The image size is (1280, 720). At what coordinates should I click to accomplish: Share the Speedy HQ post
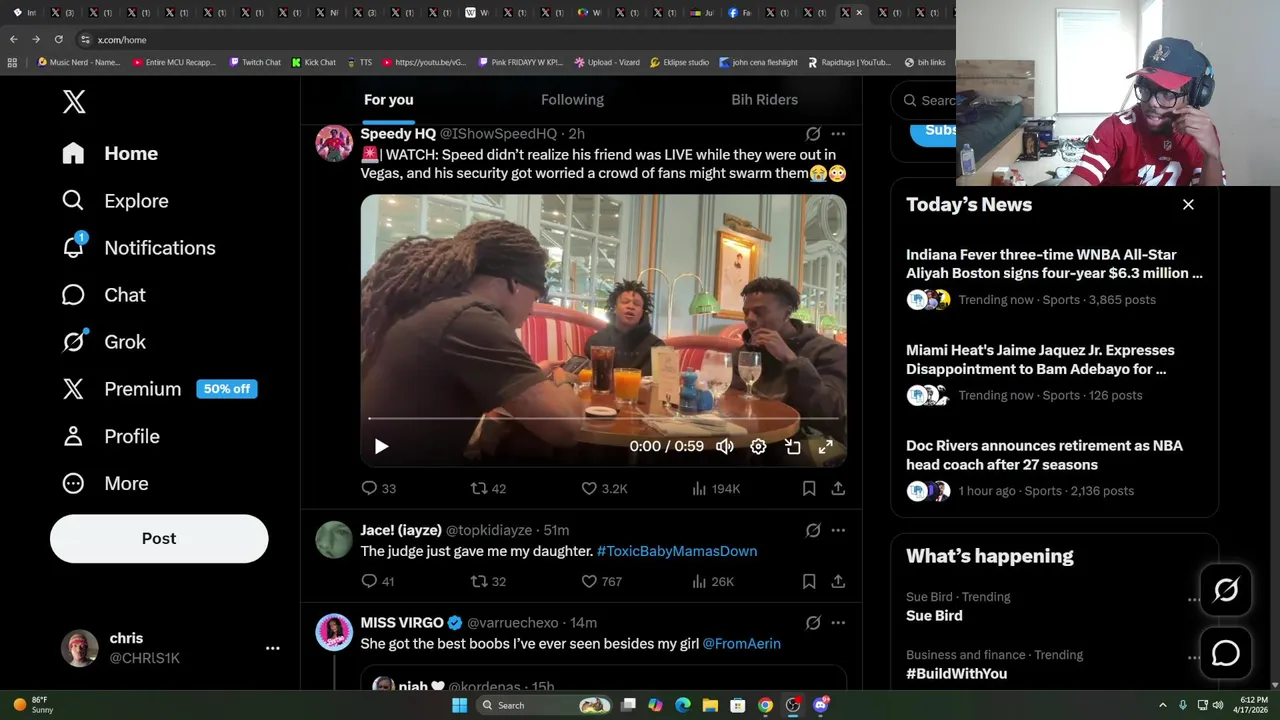[838, 488]
